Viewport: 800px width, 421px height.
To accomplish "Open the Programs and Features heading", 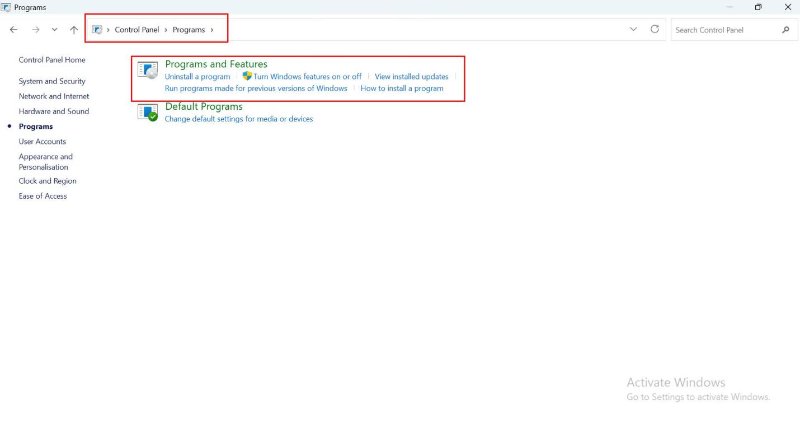I will [x=216, y=64].
